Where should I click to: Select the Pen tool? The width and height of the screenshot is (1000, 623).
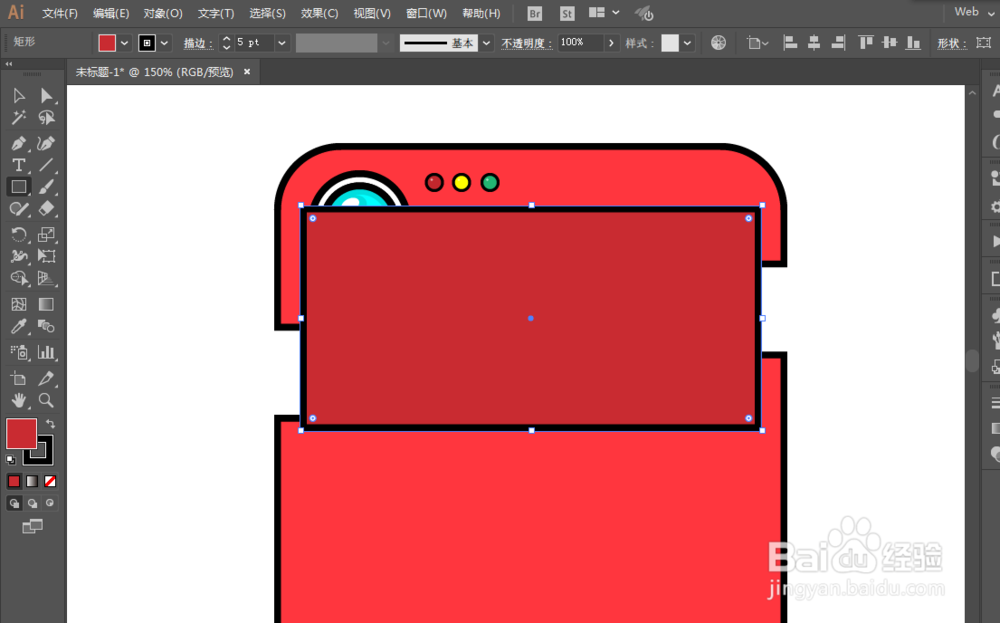coord(18,143)
